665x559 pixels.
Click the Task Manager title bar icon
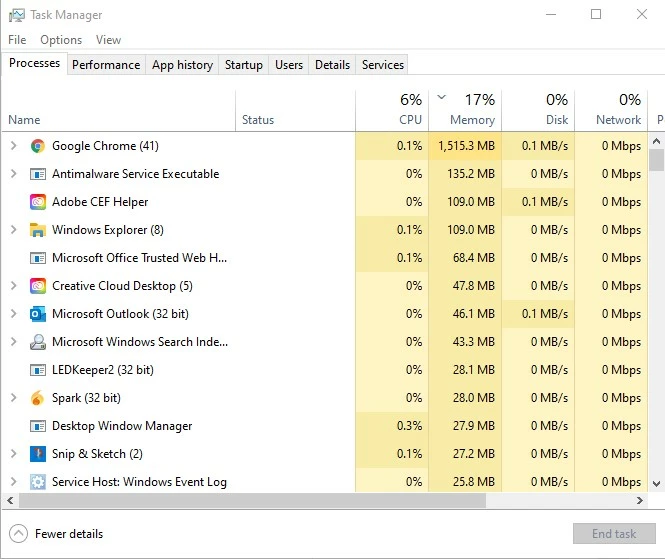tap(17, 15)
